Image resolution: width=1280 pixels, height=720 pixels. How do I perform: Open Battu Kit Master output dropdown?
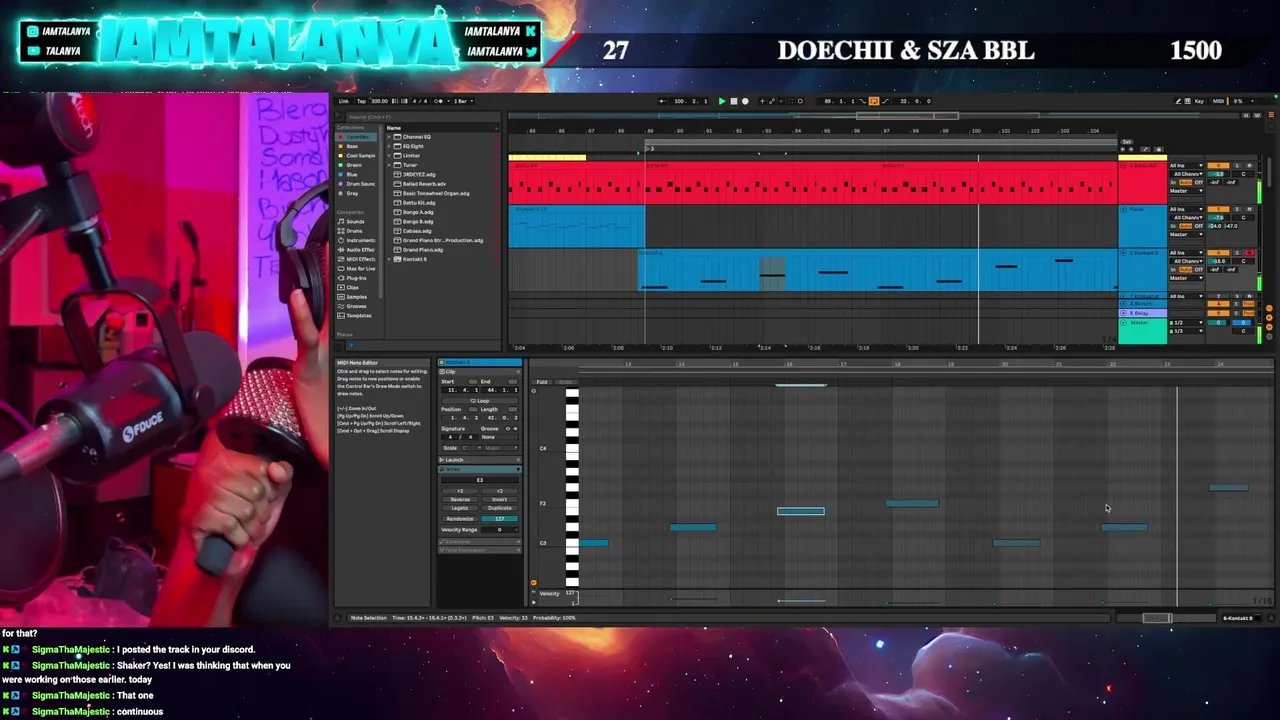pos(1186,191)
